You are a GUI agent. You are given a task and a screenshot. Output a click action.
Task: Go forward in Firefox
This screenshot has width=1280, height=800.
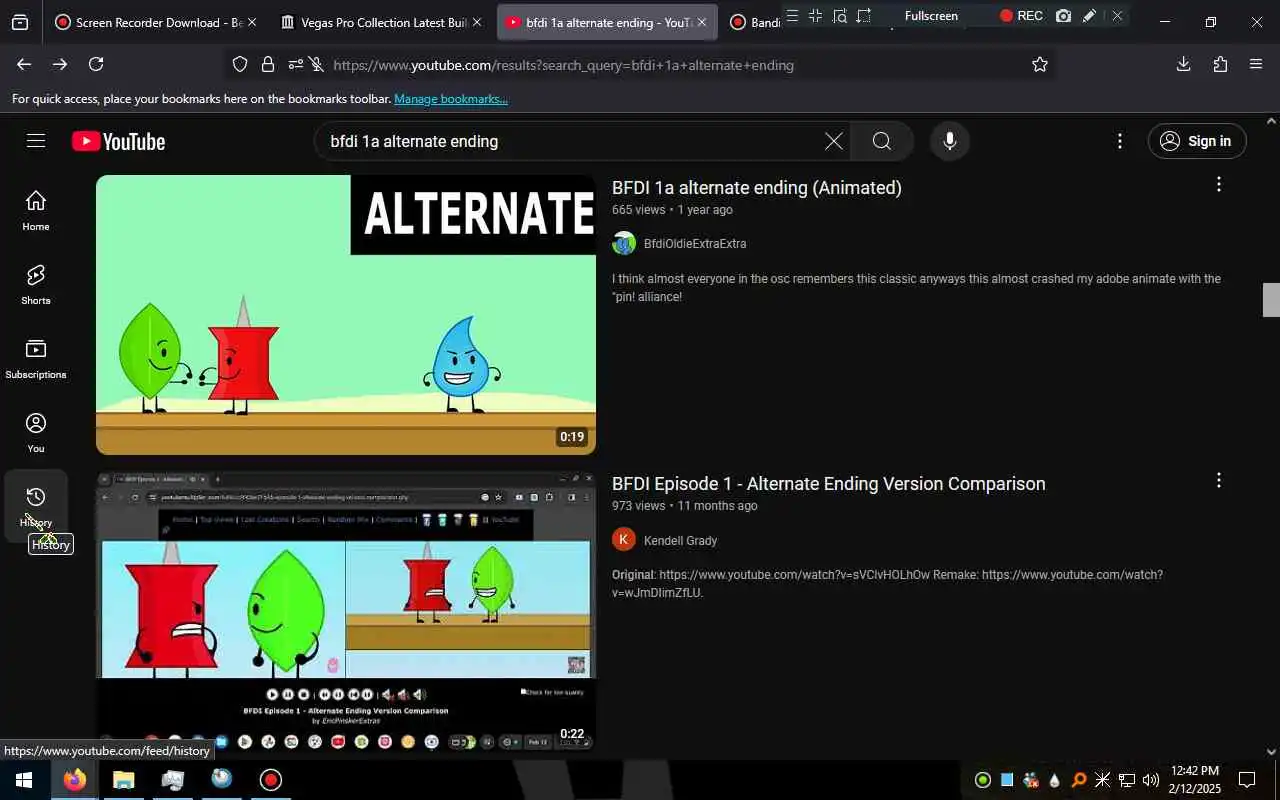60,64
